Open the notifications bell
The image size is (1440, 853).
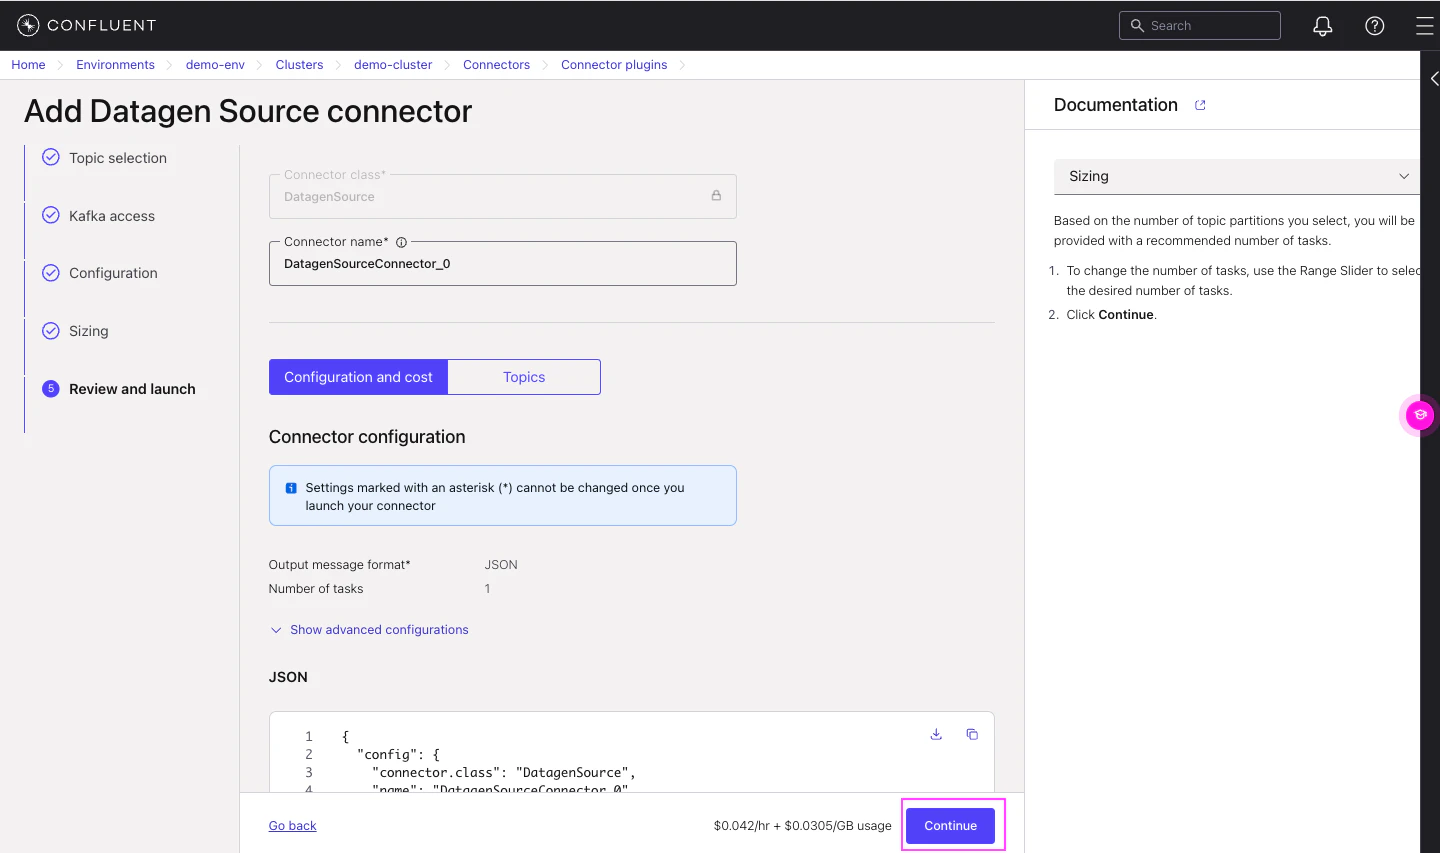click(1323, 26)
